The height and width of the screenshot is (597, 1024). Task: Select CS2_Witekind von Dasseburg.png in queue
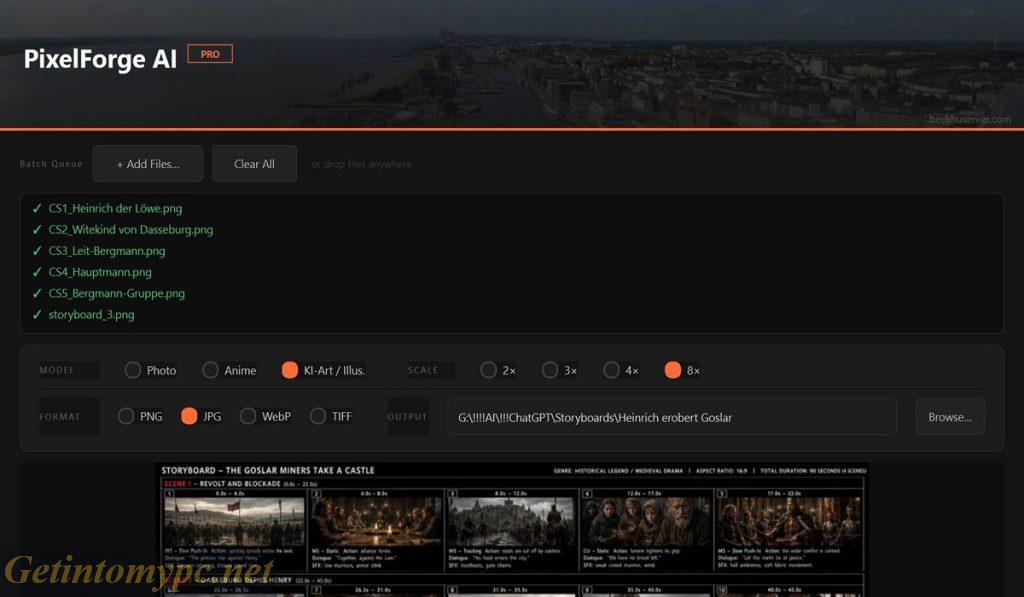[x=131, y=230]
